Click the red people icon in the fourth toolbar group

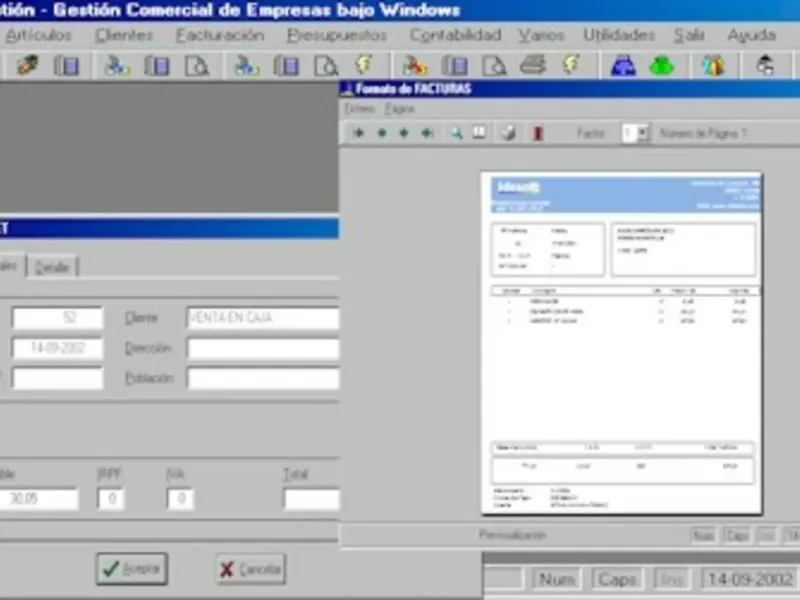click(x=415, y=66)
